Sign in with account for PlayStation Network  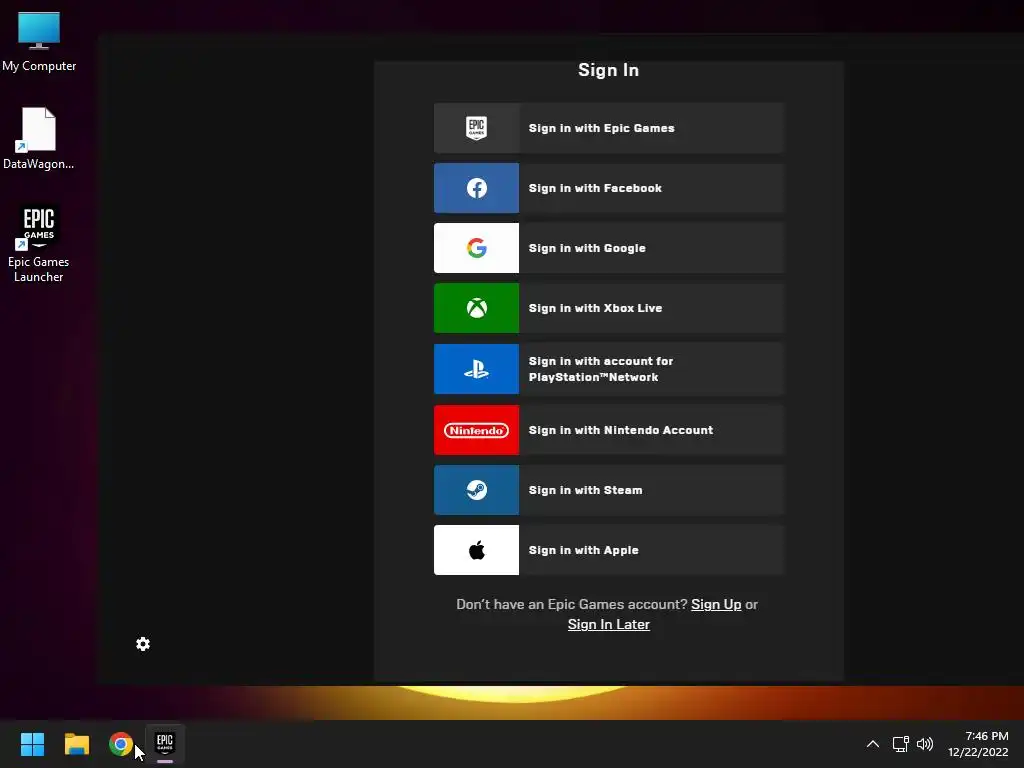click(609, 369)
